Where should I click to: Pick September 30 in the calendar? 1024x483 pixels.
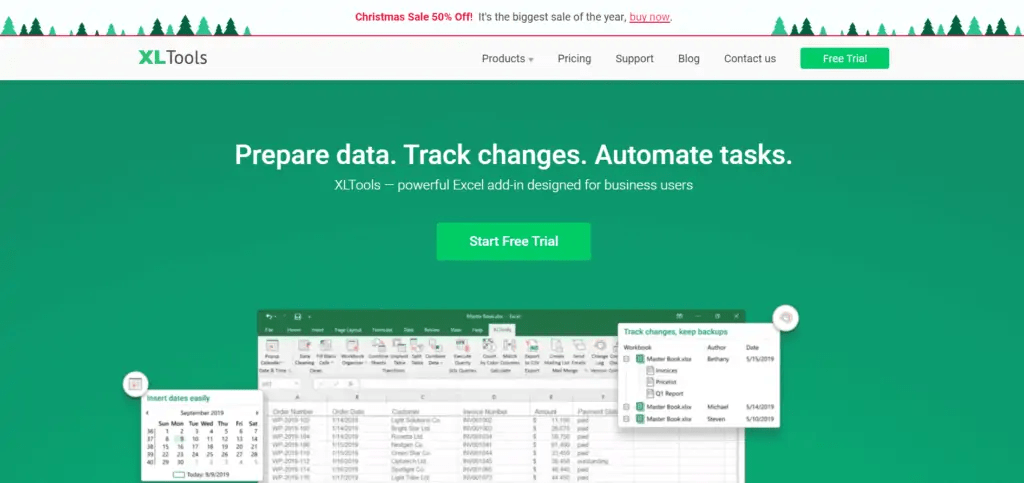click(182, 462)
